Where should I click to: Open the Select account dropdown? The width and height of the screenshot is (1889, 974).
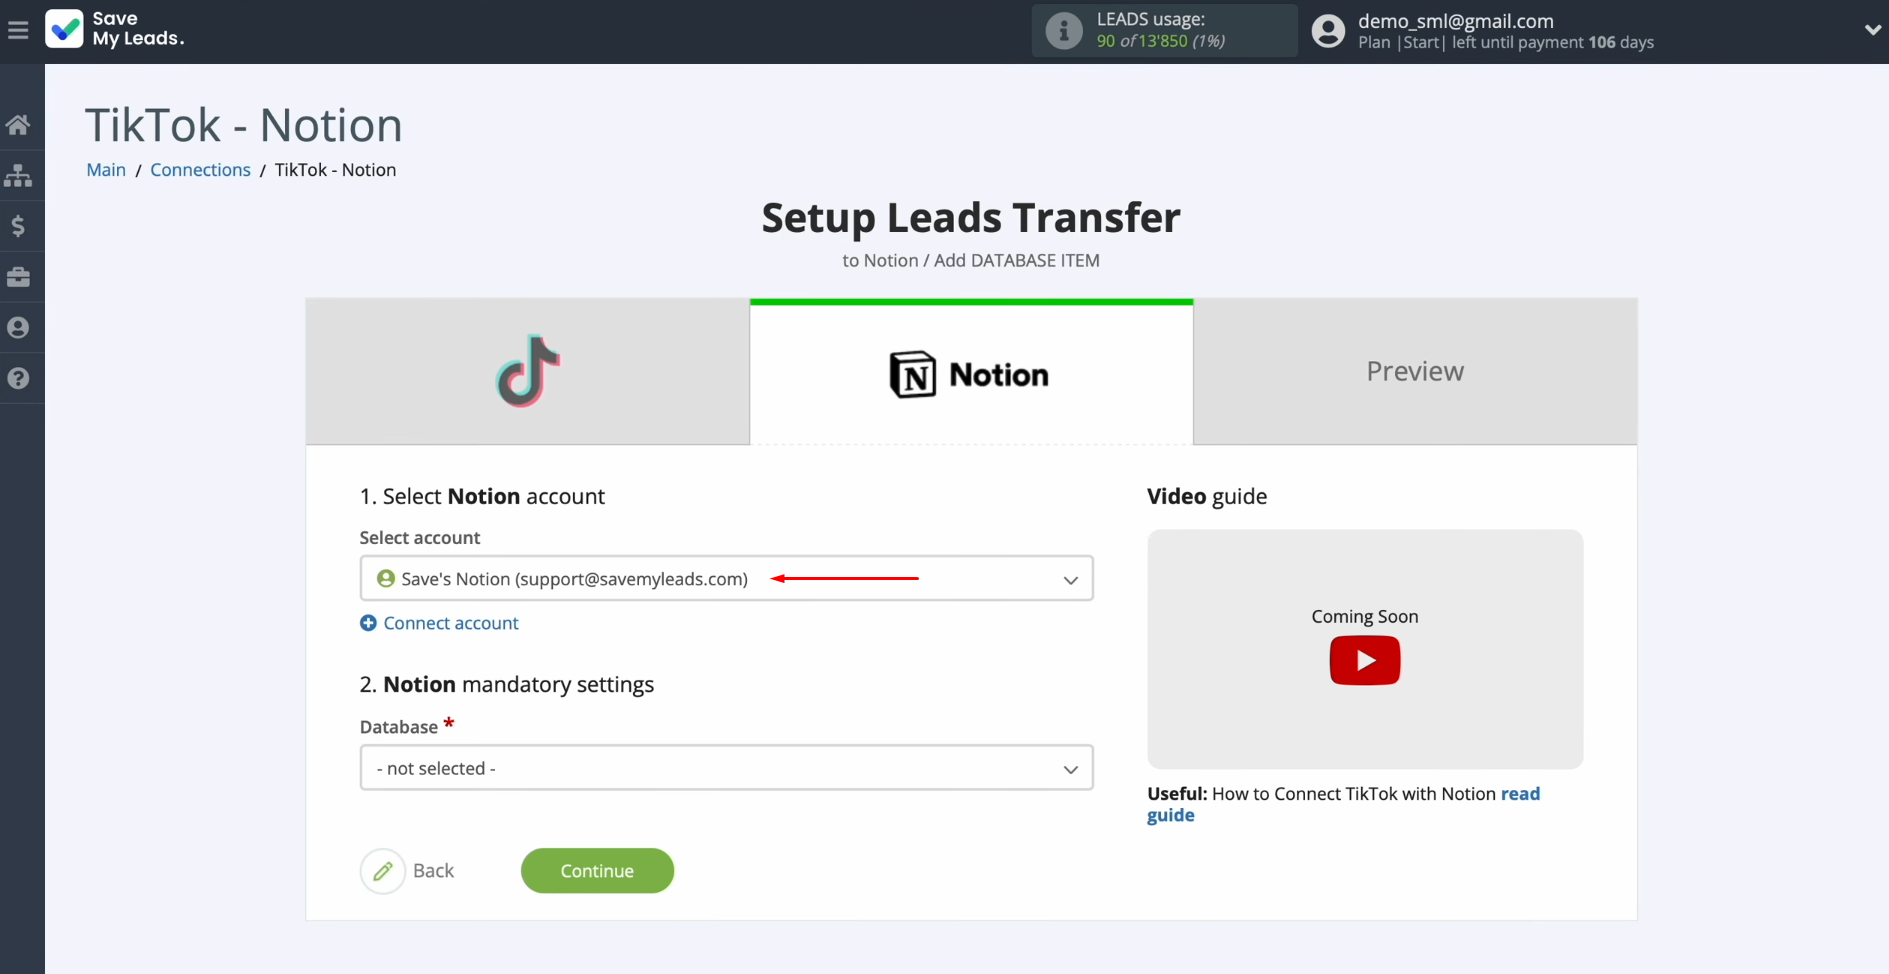coord(726,579)
